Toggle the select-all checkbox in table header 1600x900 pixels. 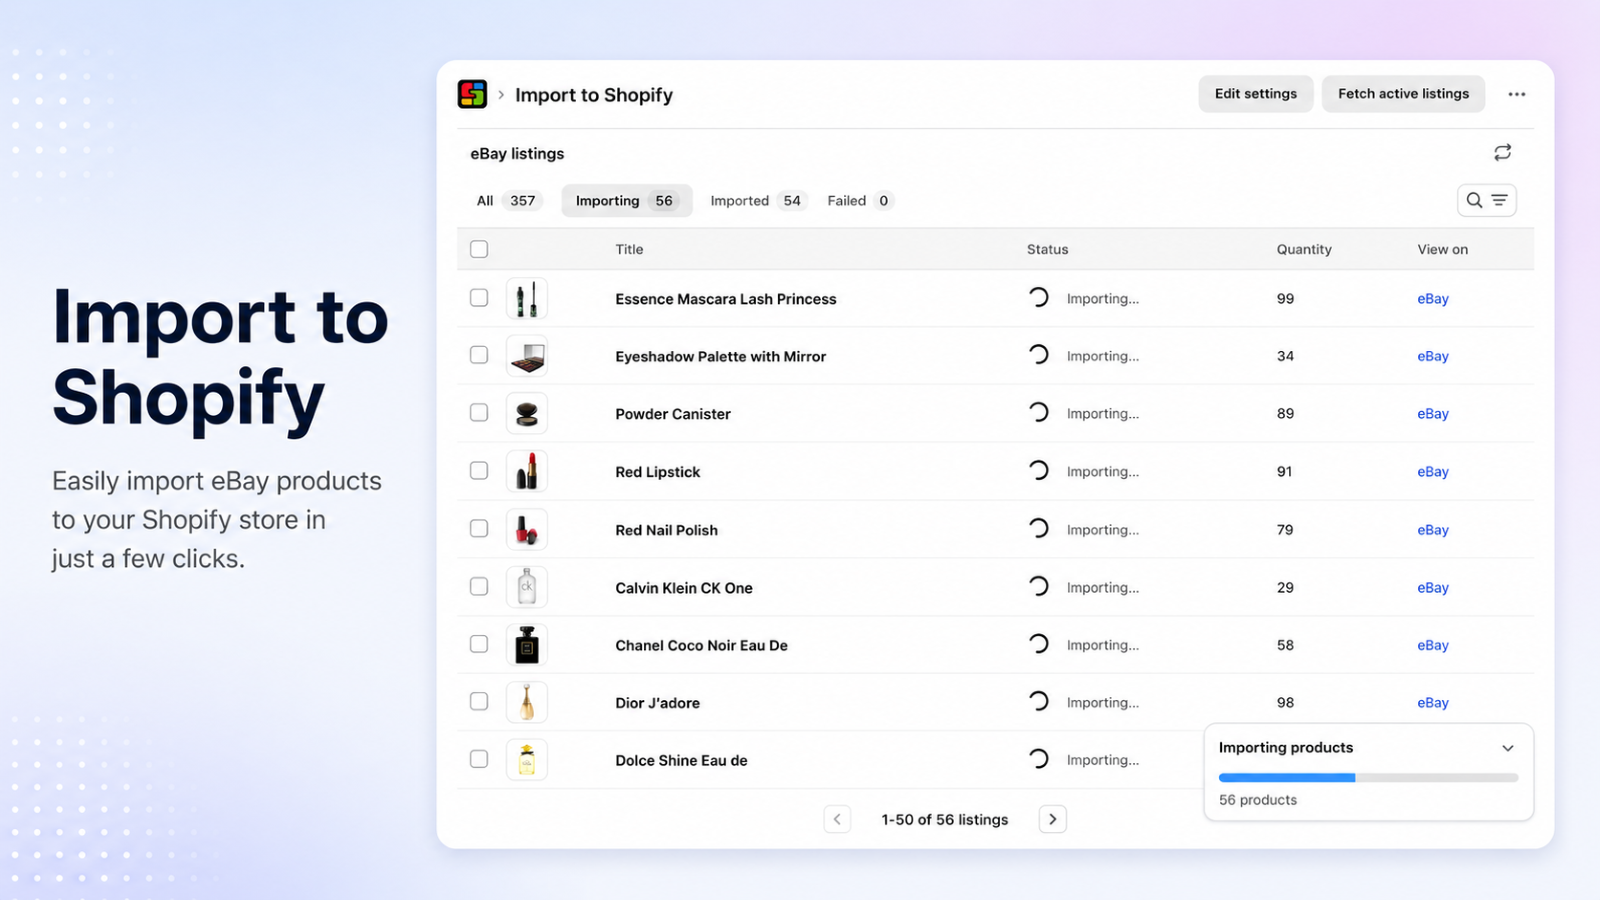(x=479, y=249)
